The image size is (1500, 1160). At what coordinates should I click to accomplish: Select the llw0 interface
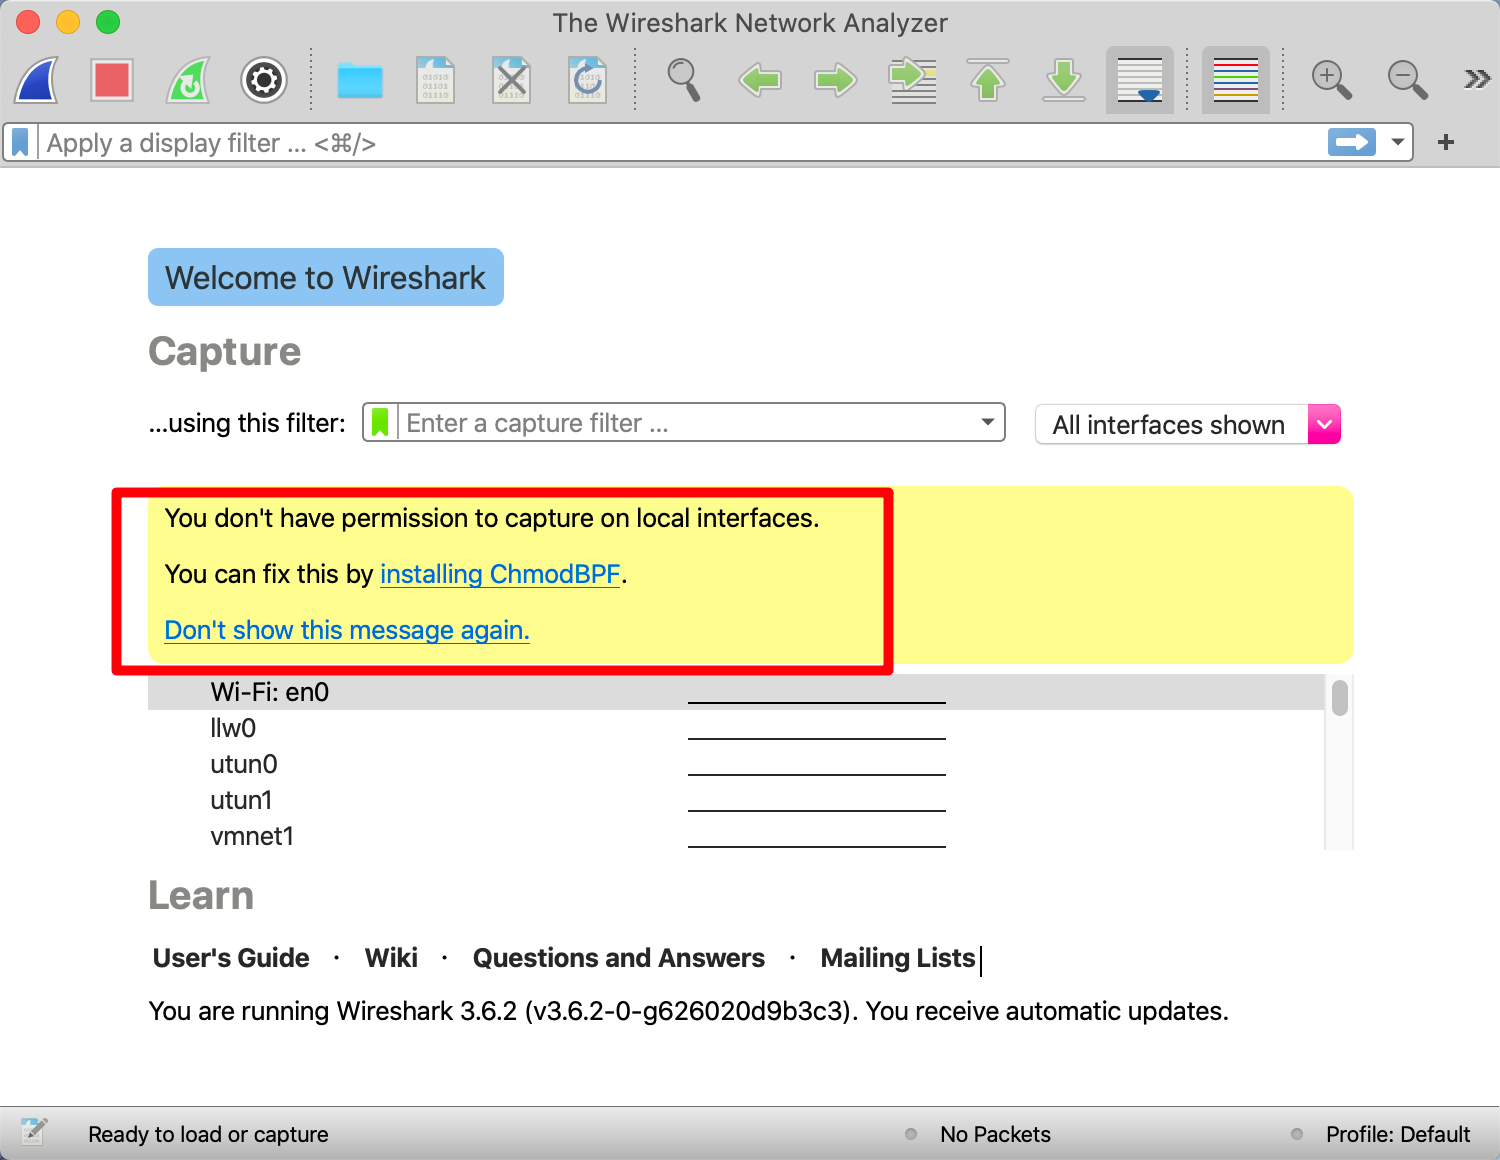736,728
